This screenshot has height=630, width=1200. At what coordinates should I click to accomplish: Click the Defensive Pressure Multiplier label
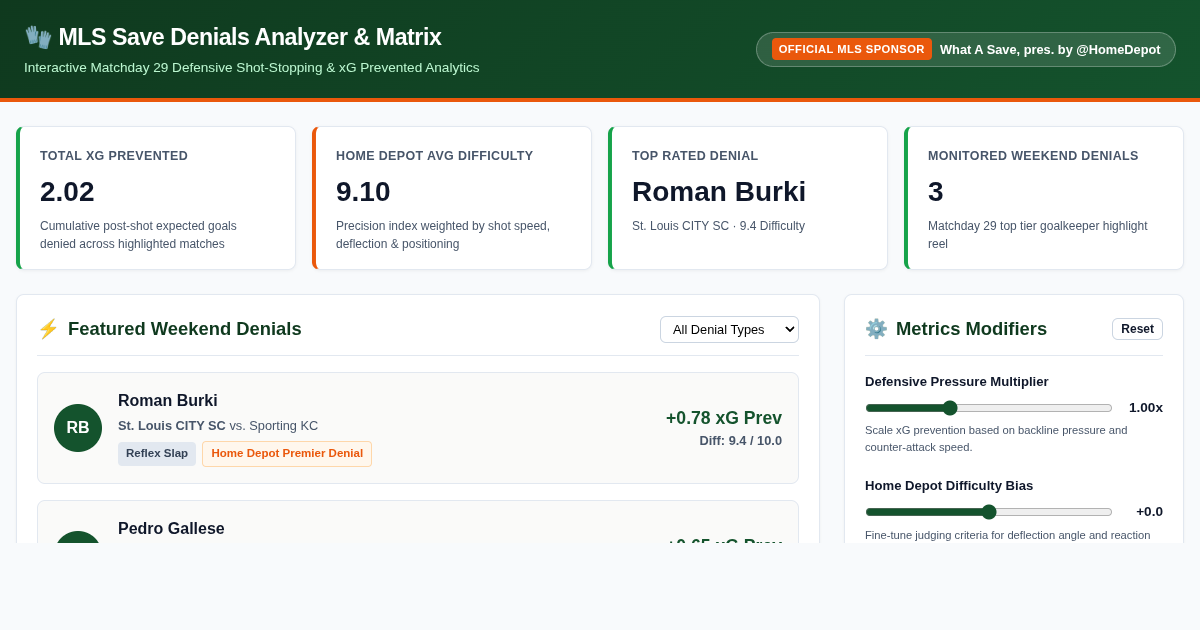[957, 382]
